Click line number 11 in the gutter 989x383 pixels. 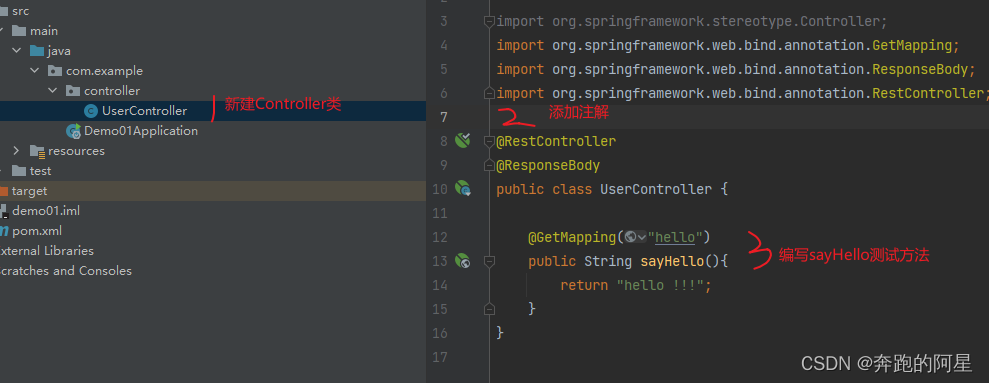click(440, 213)
